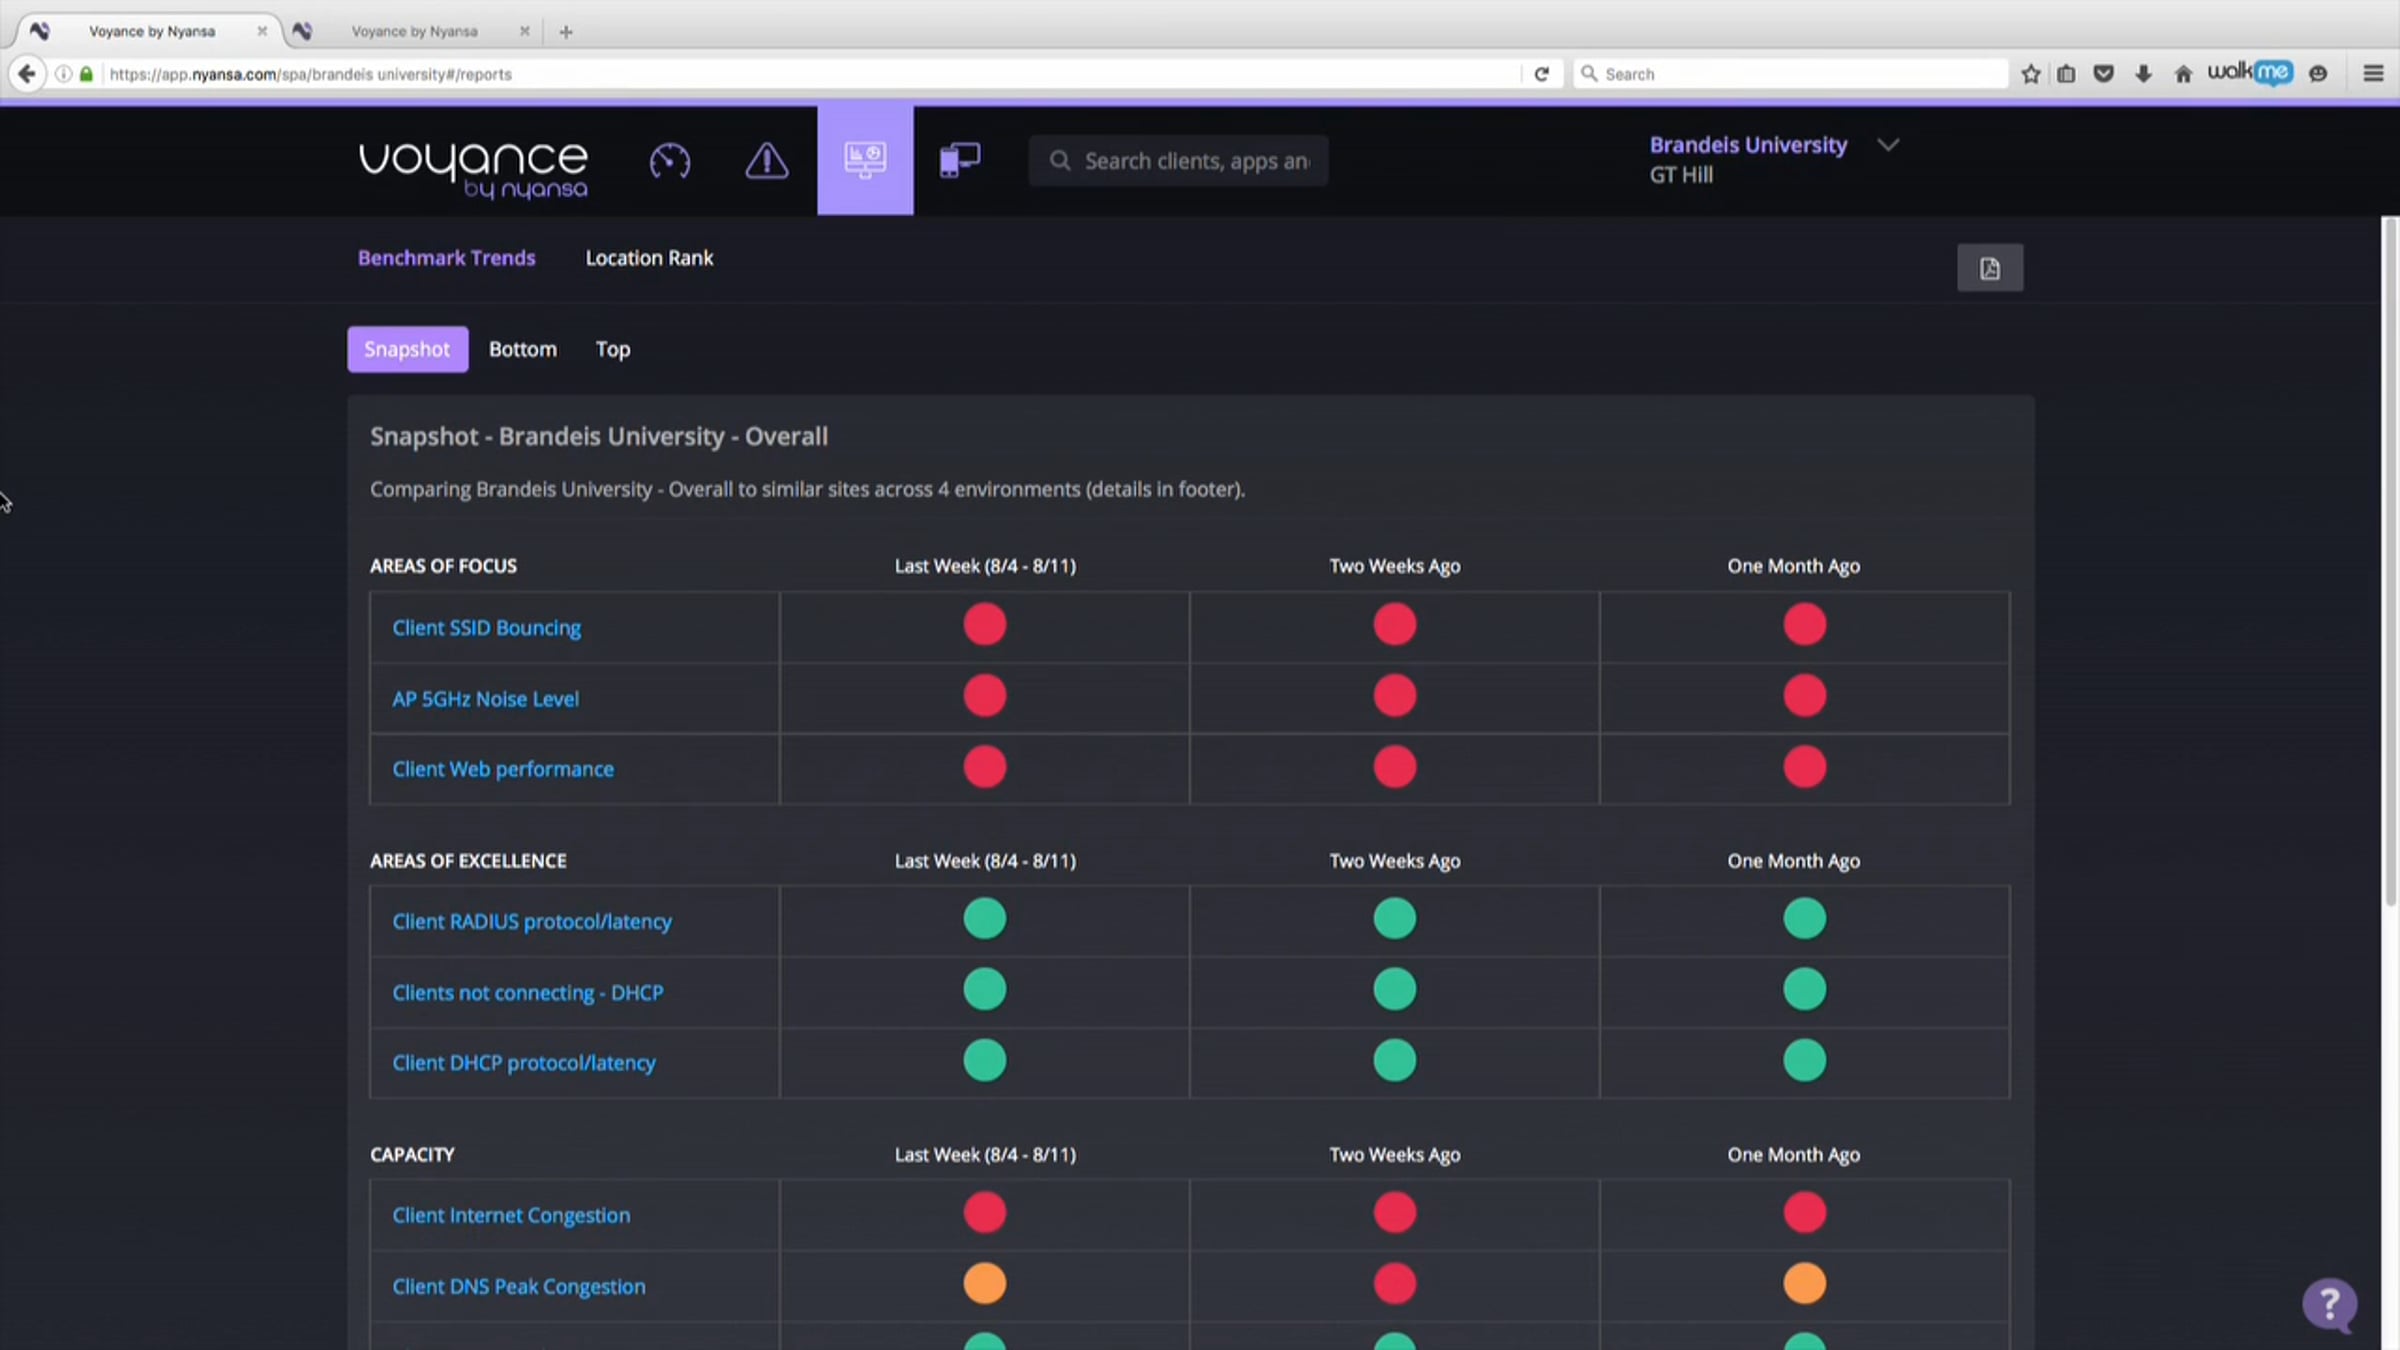The height and width of the screenshot is (1350, 2400).
Task: Open the purple help question bubble
Action: pos(2330,1305)
